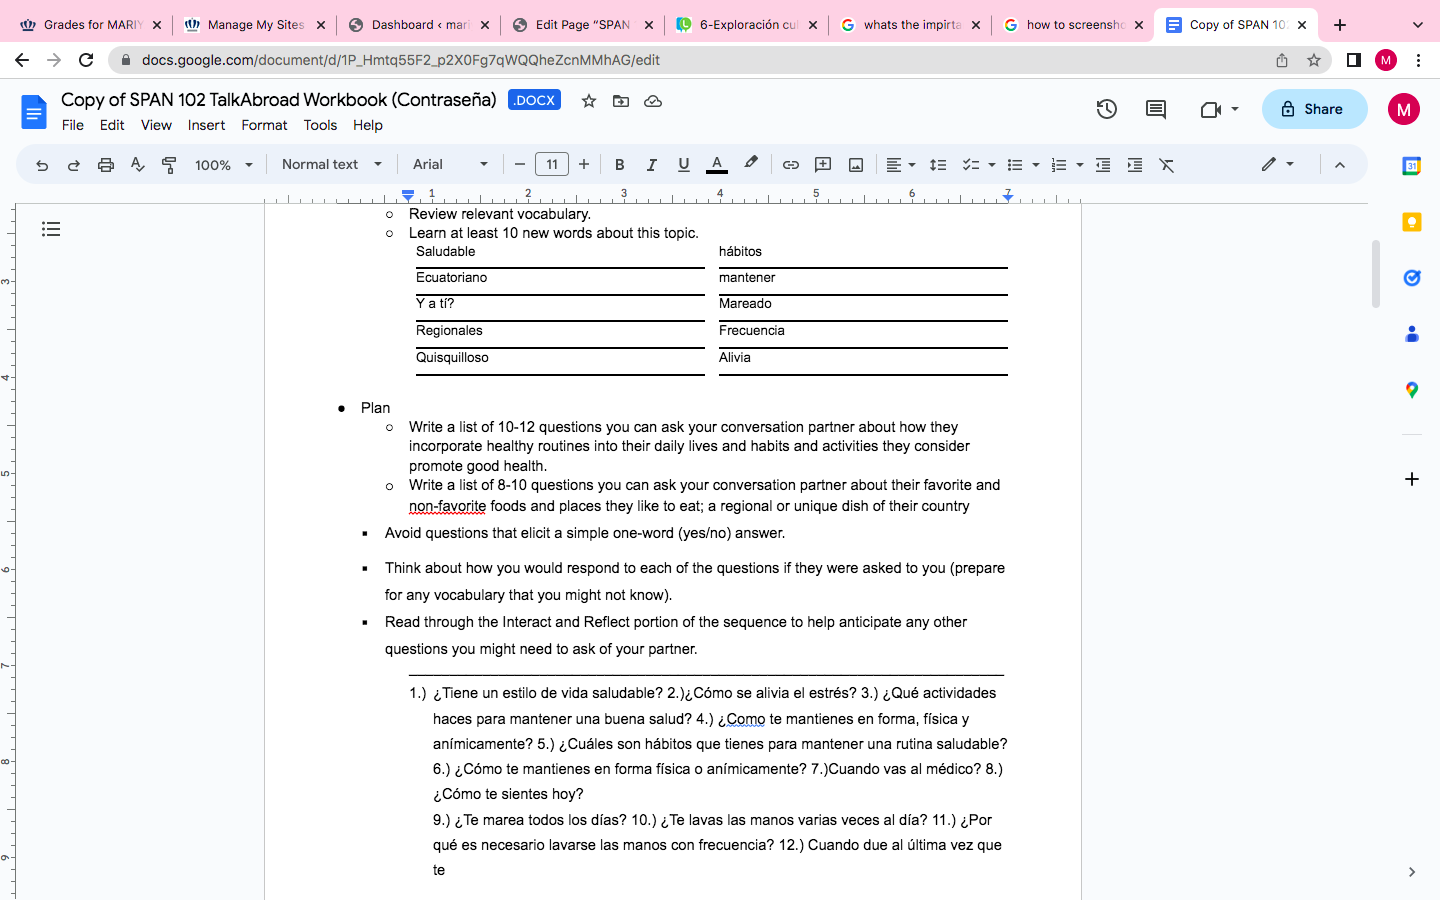Expand the checklist options arrow
The width and height of the screenshot is (1440, 900).
[x=991, y=165]
